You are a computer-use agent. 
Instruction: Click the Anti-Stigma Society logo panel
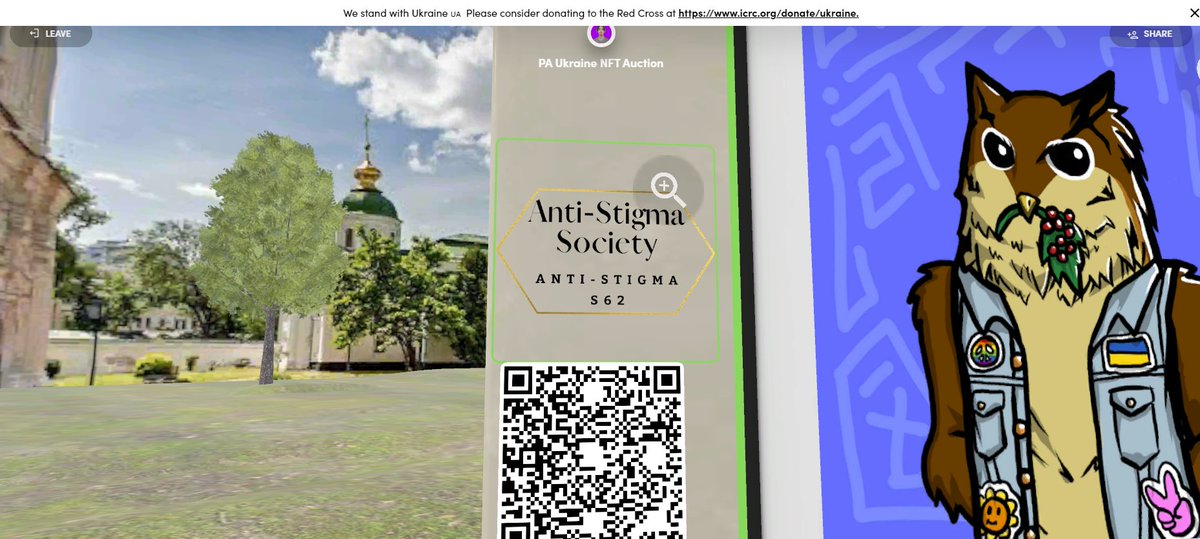605,253
